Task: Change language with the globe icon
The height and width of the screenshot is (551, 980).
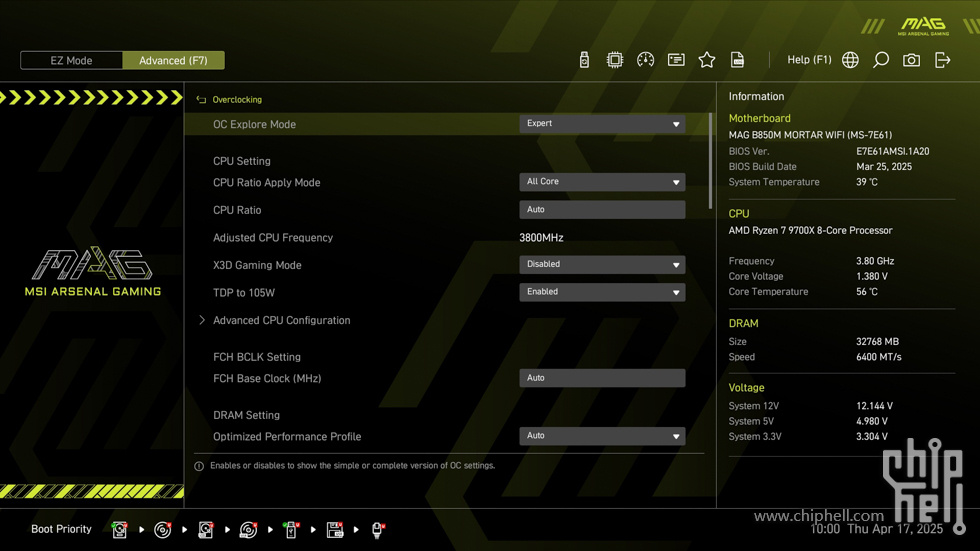Action: pos(850,60)
